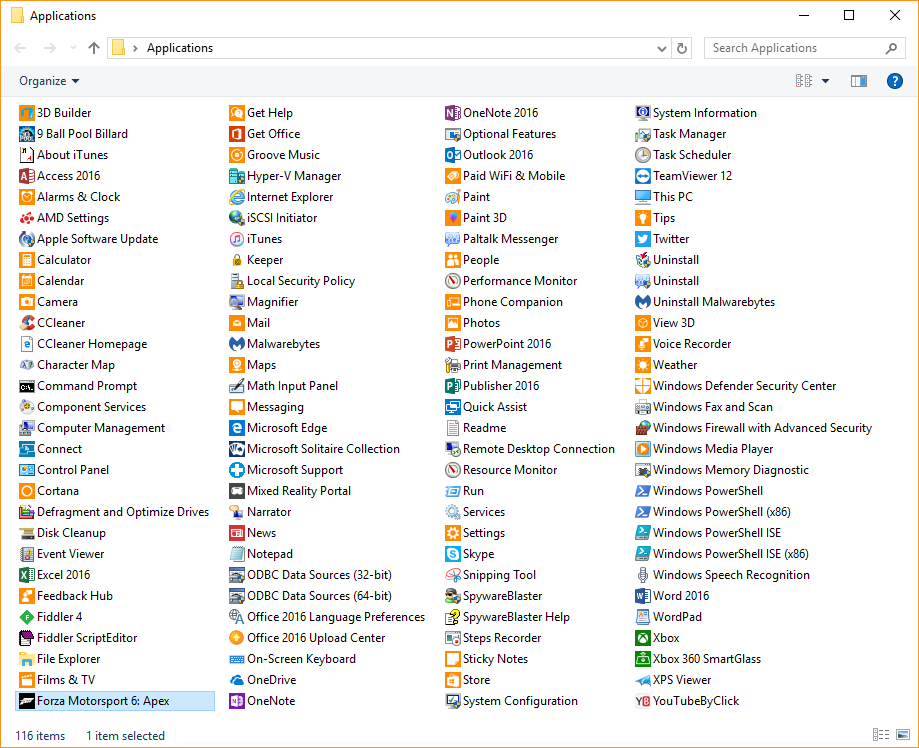Open the address bar history dropdown
The width and height of the screenshot is (919, 748).
click(662, 47)
